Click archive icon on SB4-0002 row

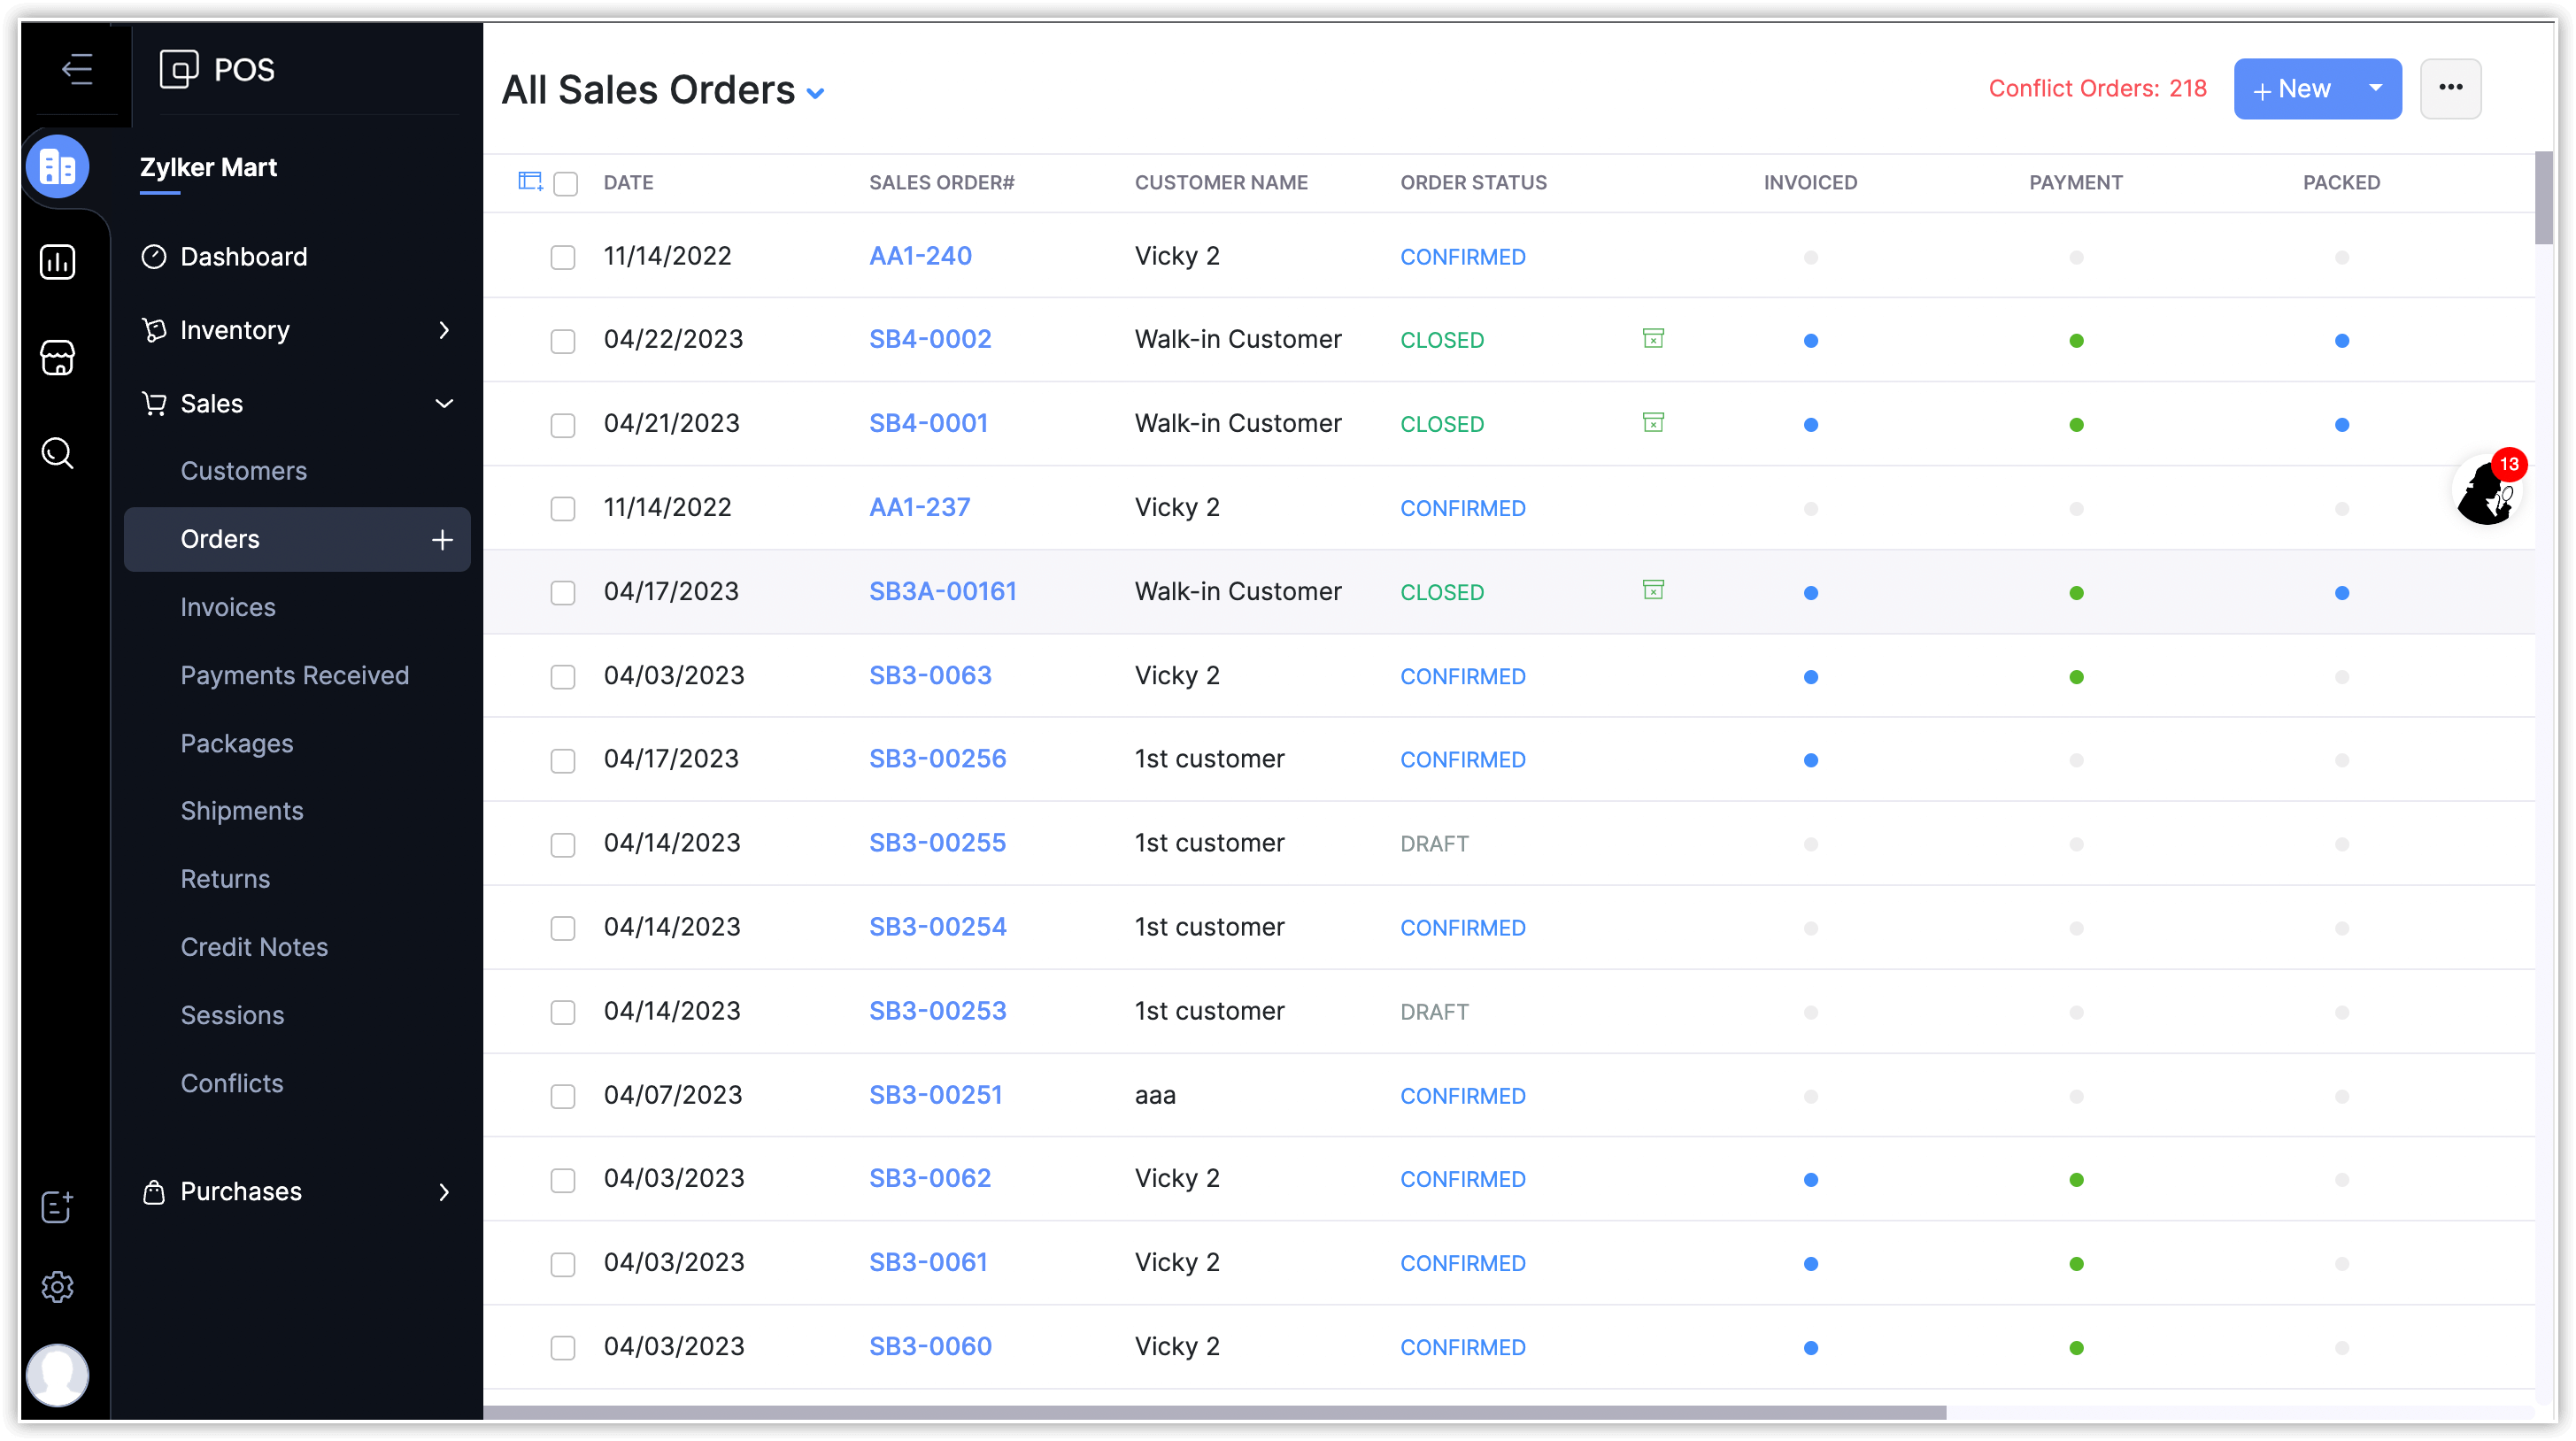point(1653,339)
